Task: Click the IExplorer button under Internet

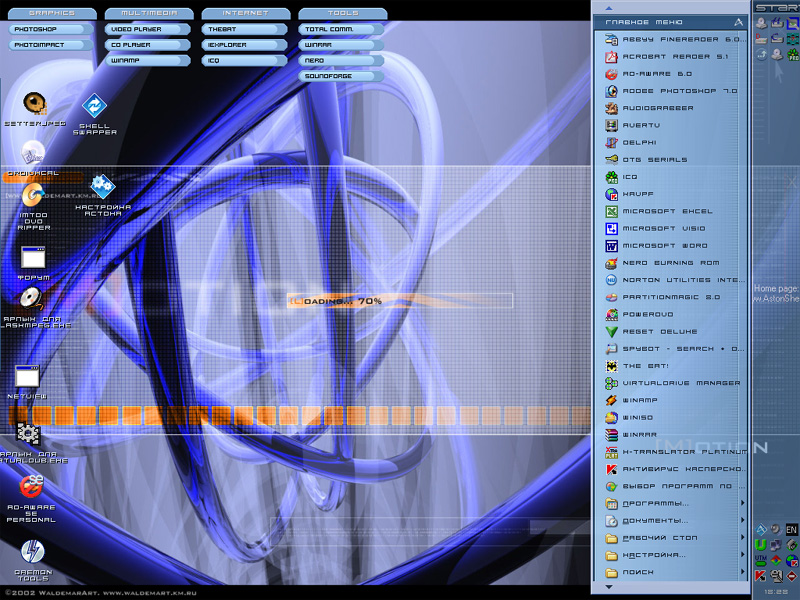Action: point(244,45)
